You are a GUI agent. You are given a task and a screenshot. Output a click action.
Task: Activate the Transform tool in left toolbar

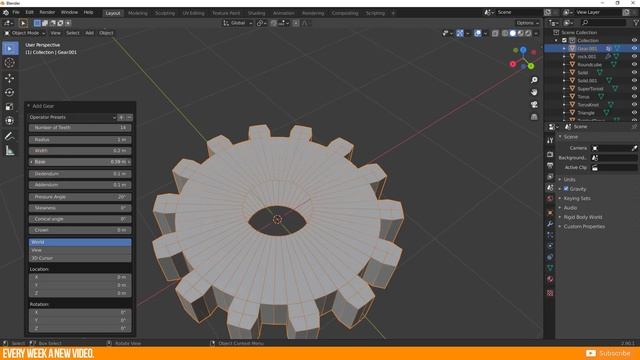(10, 121)
